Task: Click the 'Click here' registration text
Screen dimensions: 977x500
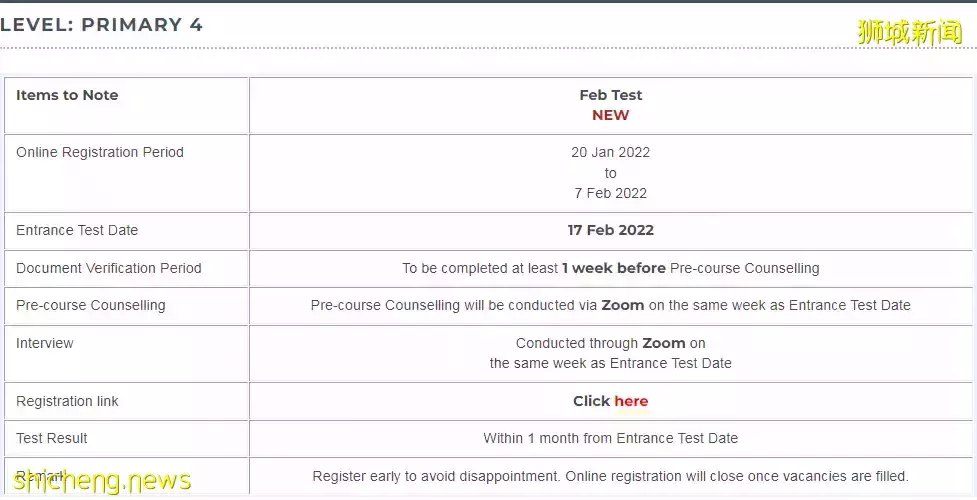Action: [x=611, y=401]
